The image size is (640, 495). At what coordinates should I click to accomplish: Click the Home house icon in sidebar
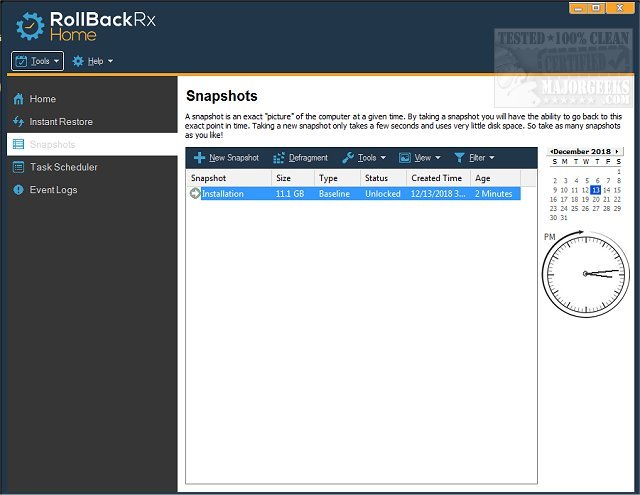pos(18,99)
